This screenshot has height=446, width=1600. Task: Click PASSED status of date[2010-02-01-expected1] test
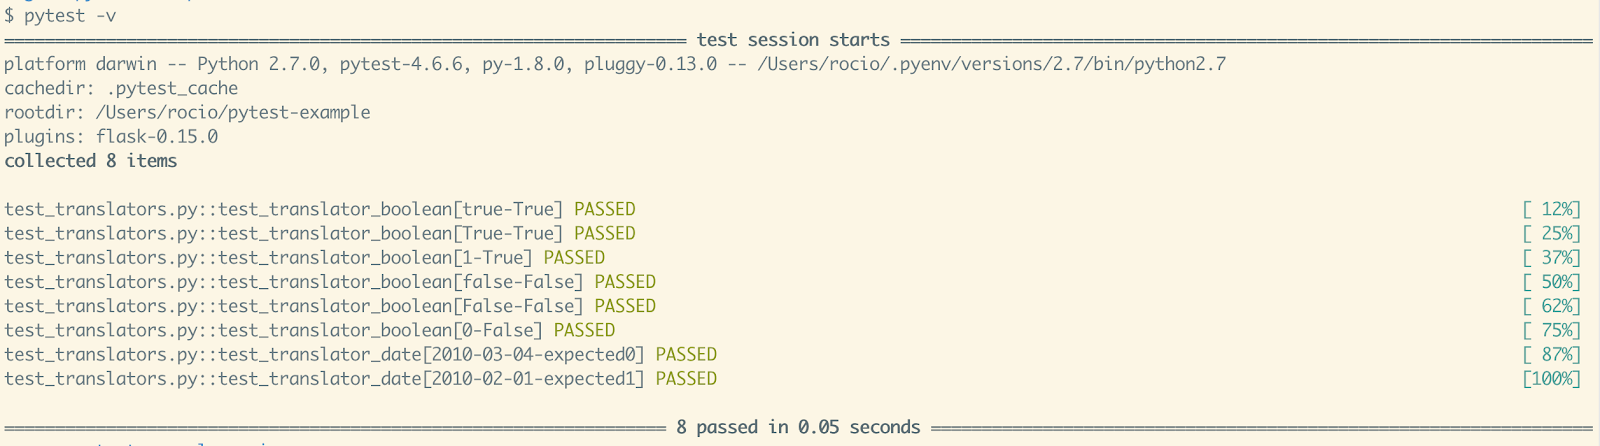click(x=686, y=378)
